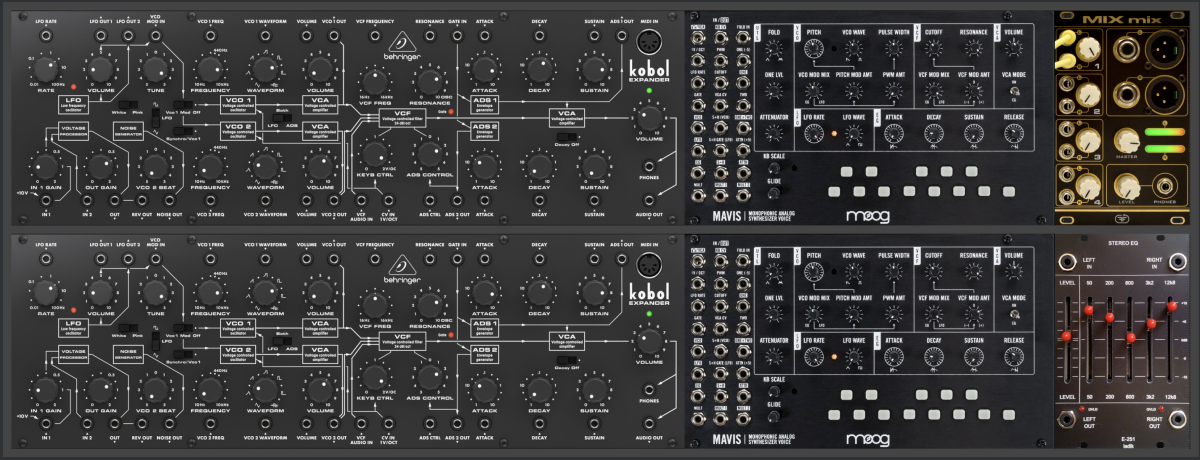Click the first top-row key pad on upper Mavis
Screen dimensions: 1200x460
click(x=846, y=171)
